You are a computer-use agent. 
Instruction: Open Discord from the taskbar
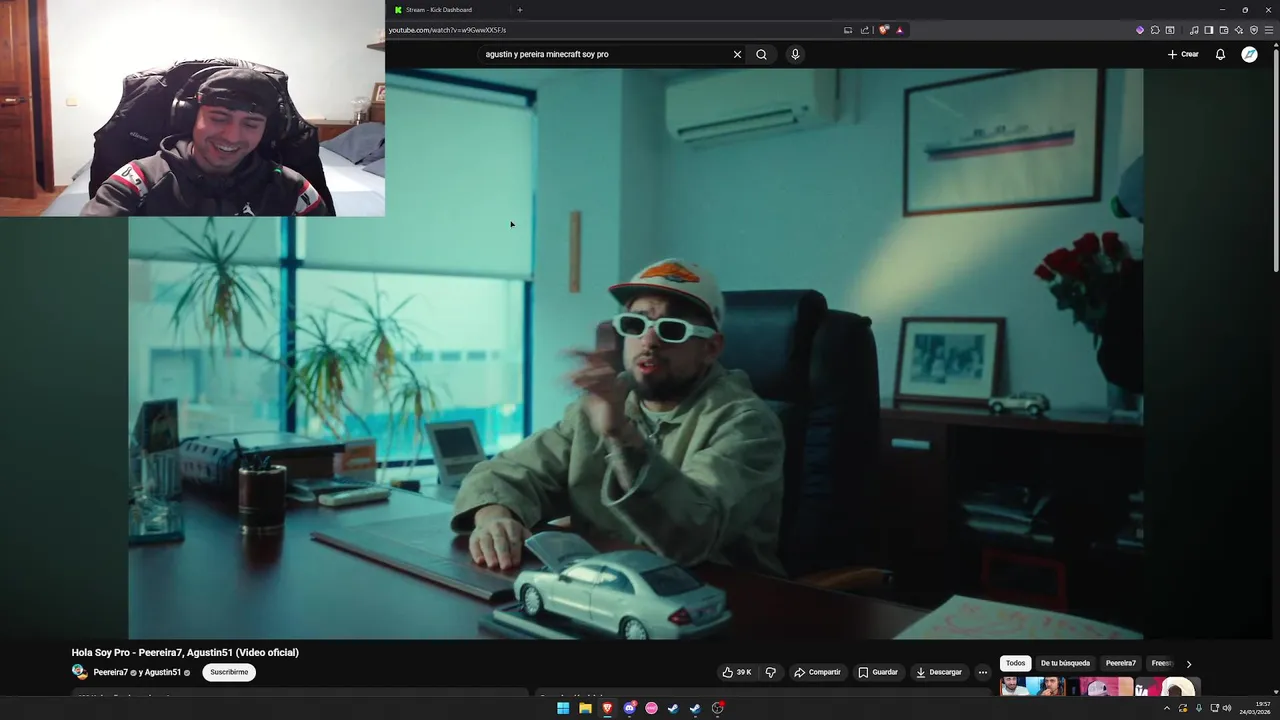coord(629,708)
